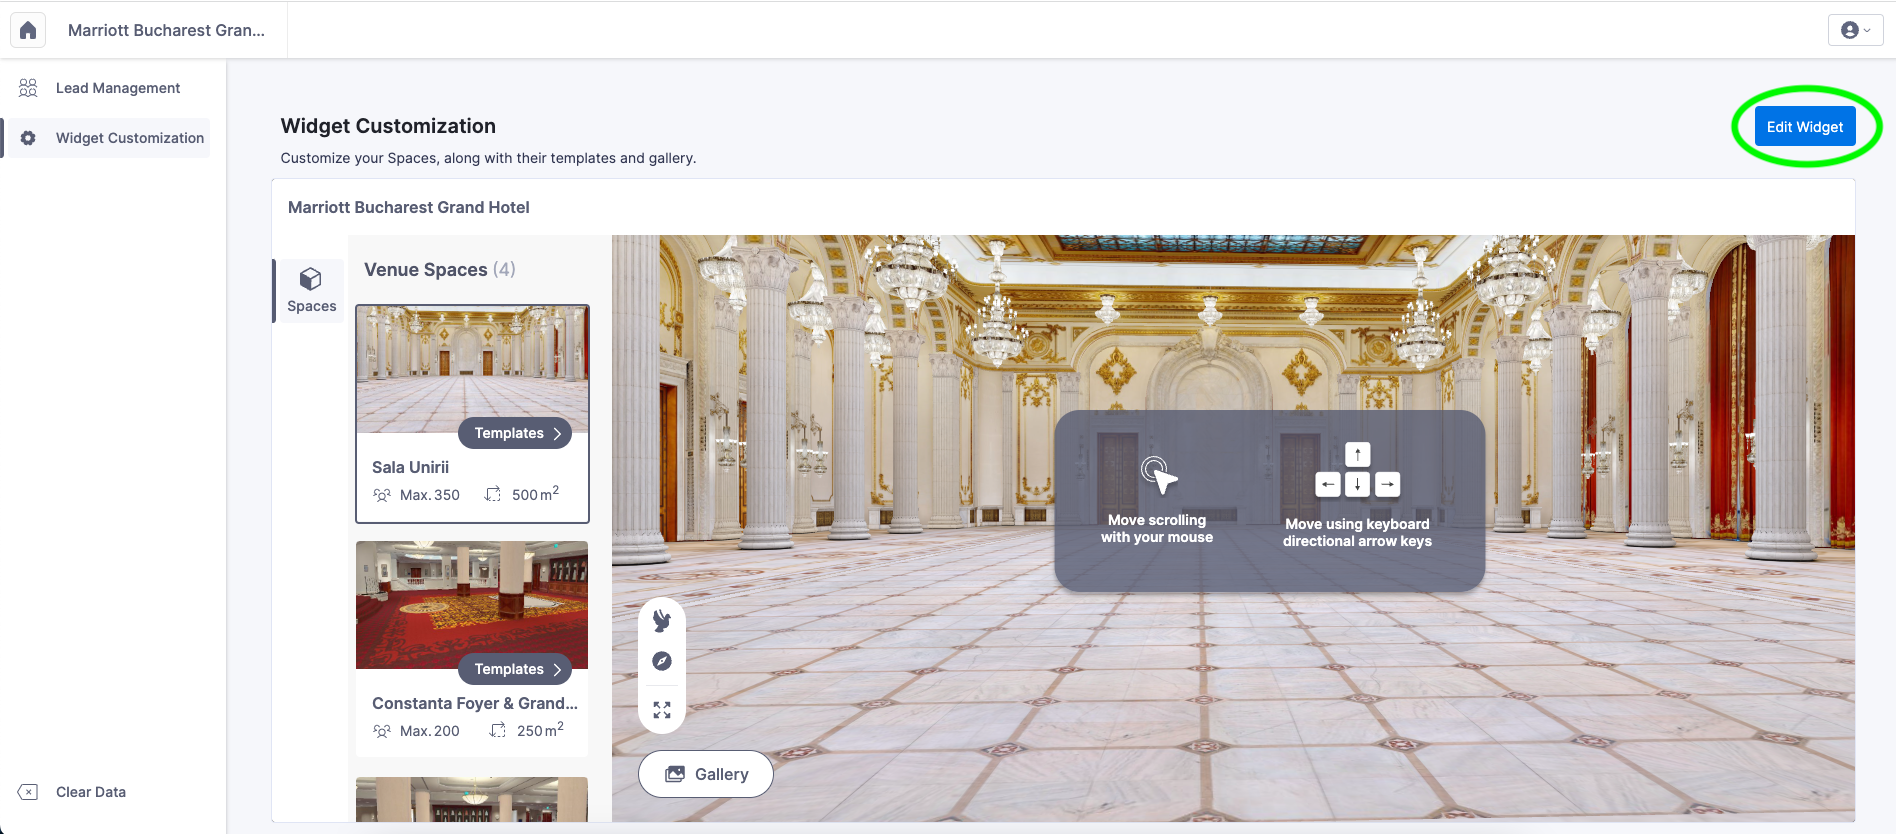1896x834 pixels.
Task: Click the Widget Customization gear icon
Action: [x=28, y=138]
